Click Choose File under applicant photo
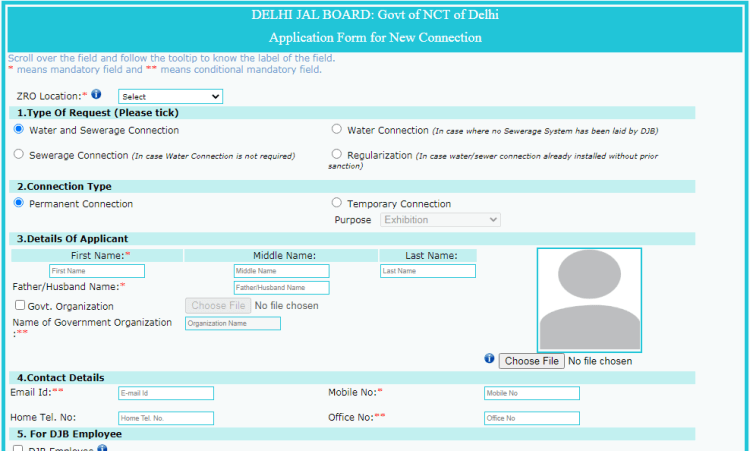The image size is (750, 451). click(x=531, y=361)
